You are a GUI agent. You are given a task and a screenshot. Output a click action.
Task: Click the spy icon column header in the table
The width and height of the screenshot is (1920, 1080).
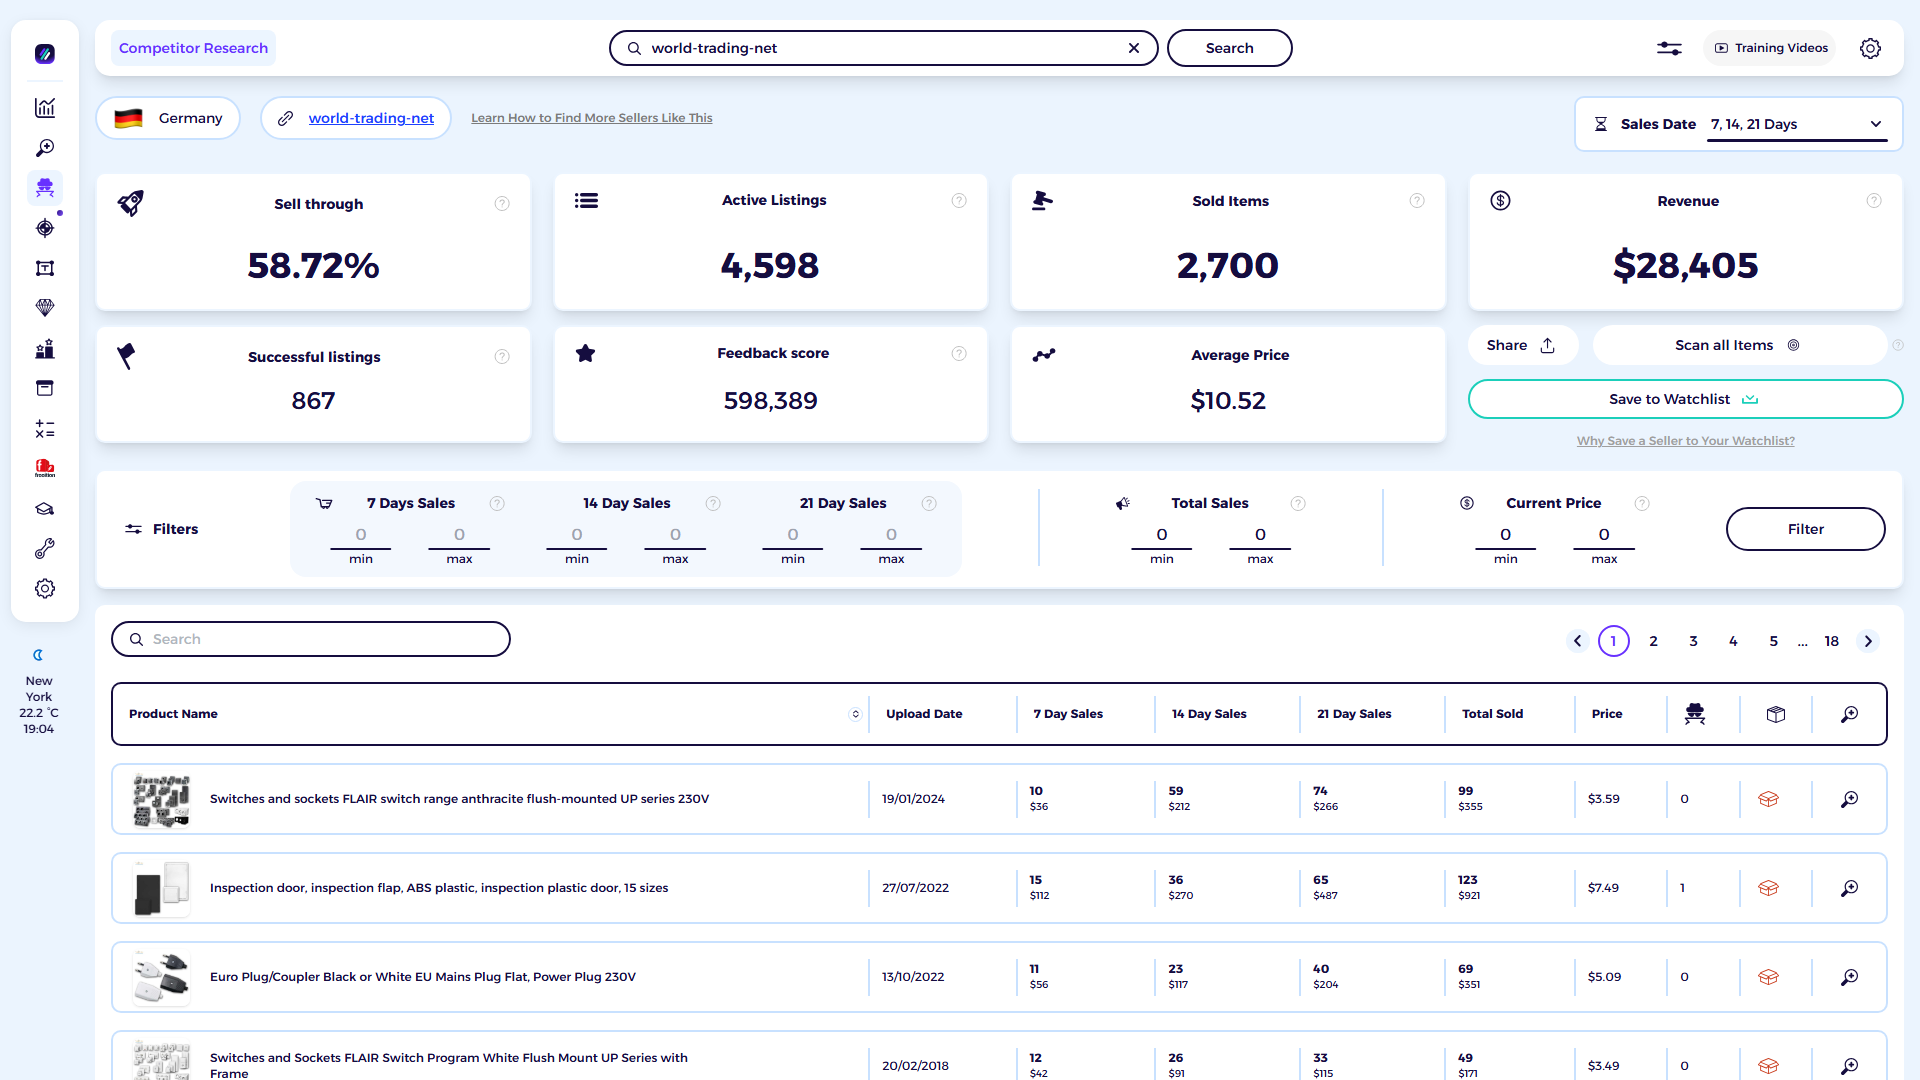[x=1695, y=714]
